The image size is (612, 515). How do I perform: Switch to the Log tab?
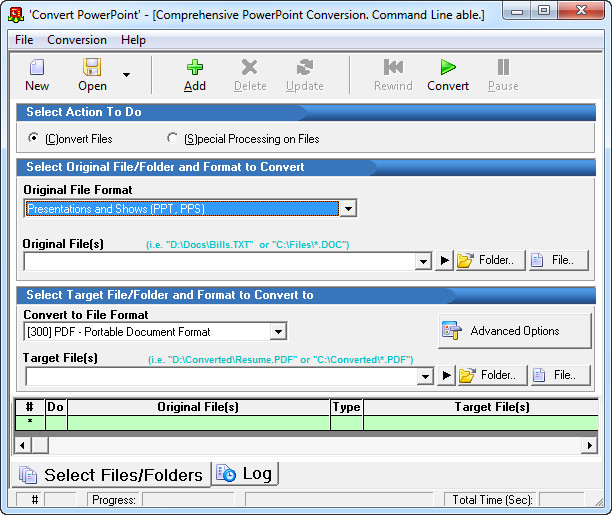pyautogui.click(x=245, y=474)
